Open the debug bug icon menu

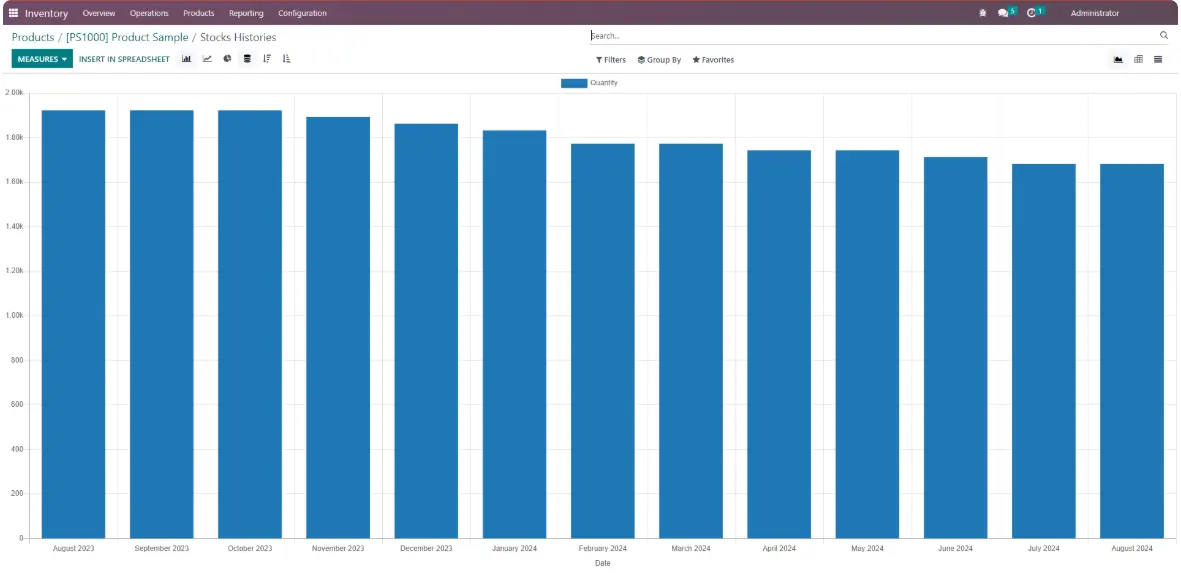pyautogui.click(x=982, y=13)
